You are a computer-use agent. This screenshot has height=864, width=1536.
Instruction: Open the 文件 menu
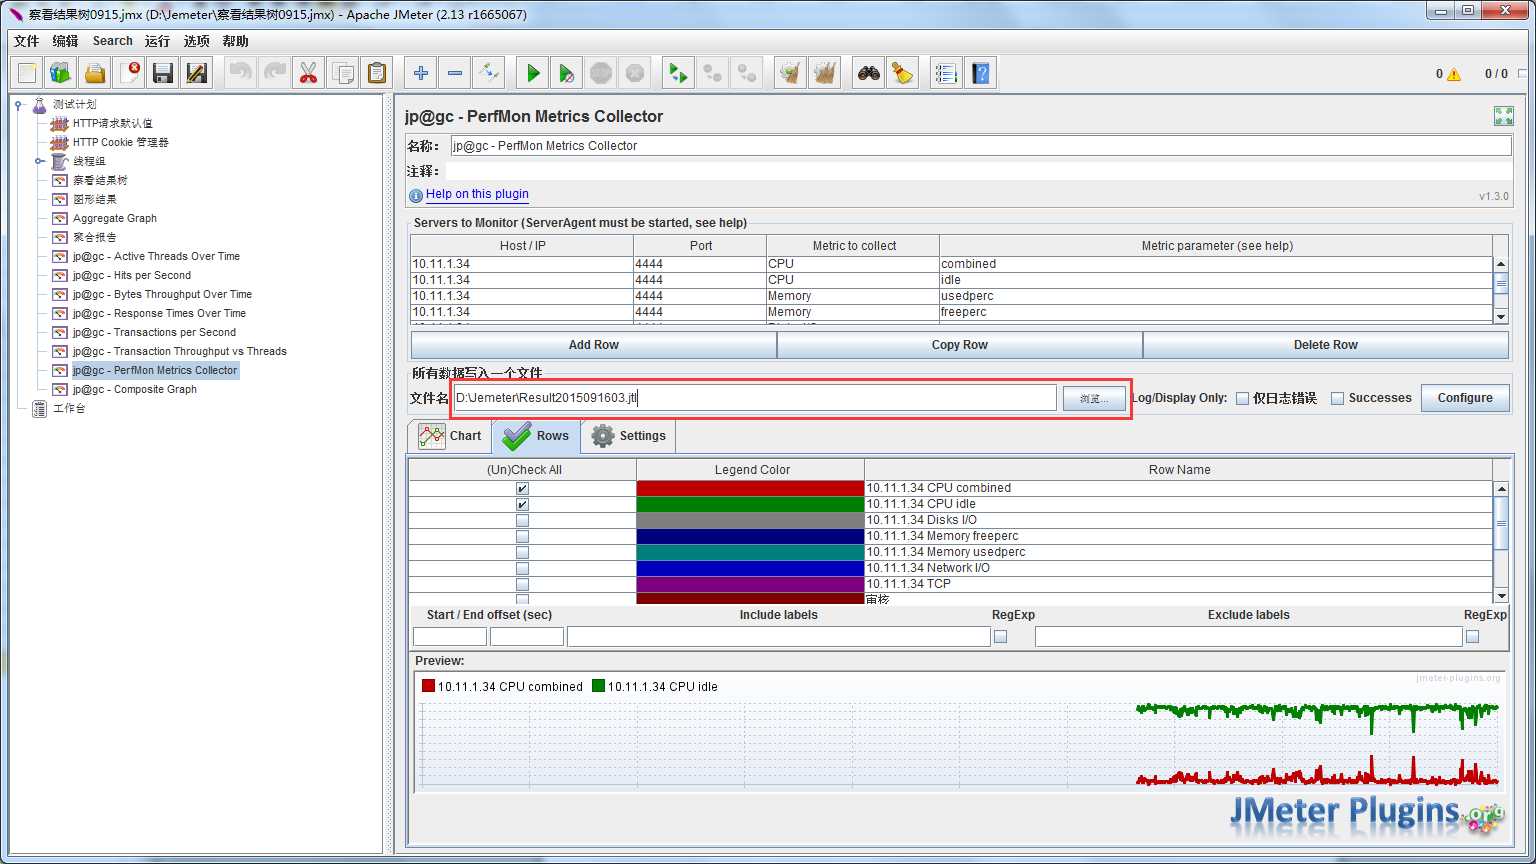(27, 41)
